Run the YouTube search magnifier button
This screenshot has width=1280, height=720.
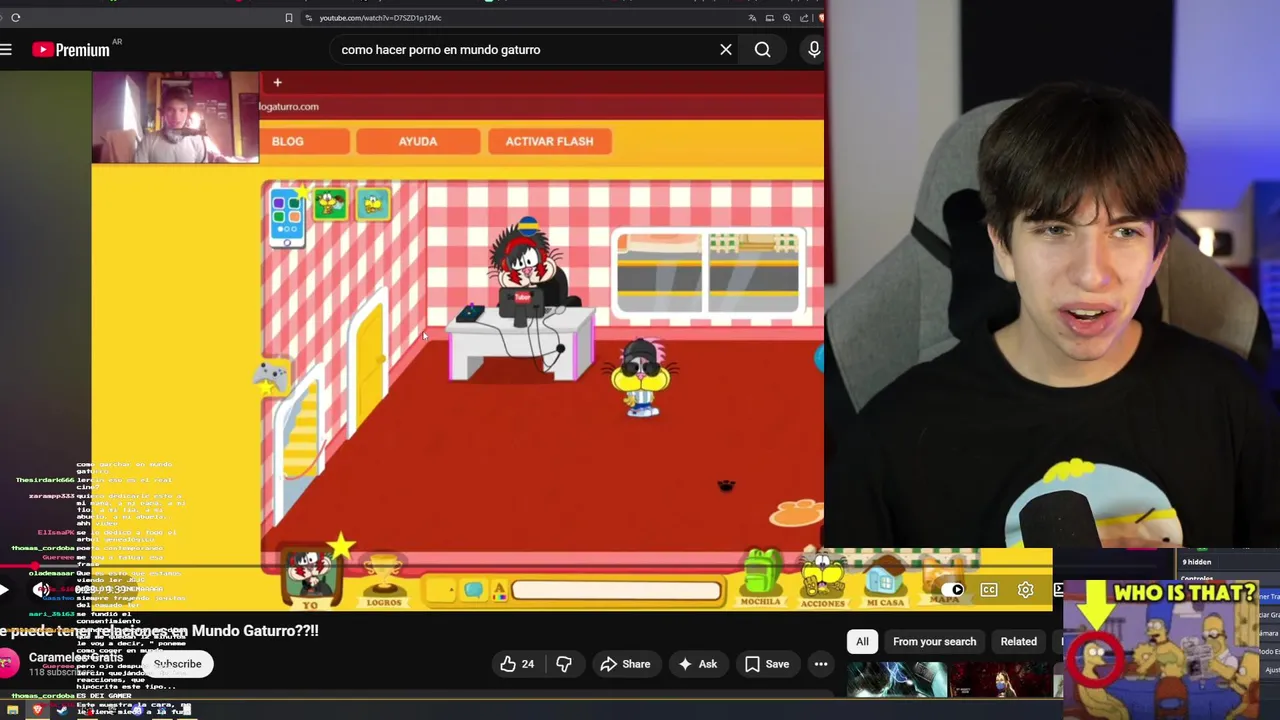tap(763, 49)
